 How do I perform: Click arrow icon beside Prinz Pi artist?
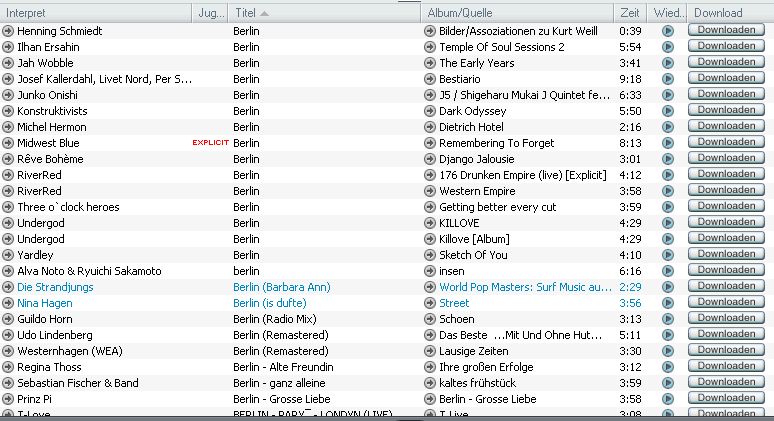[8, 399]
